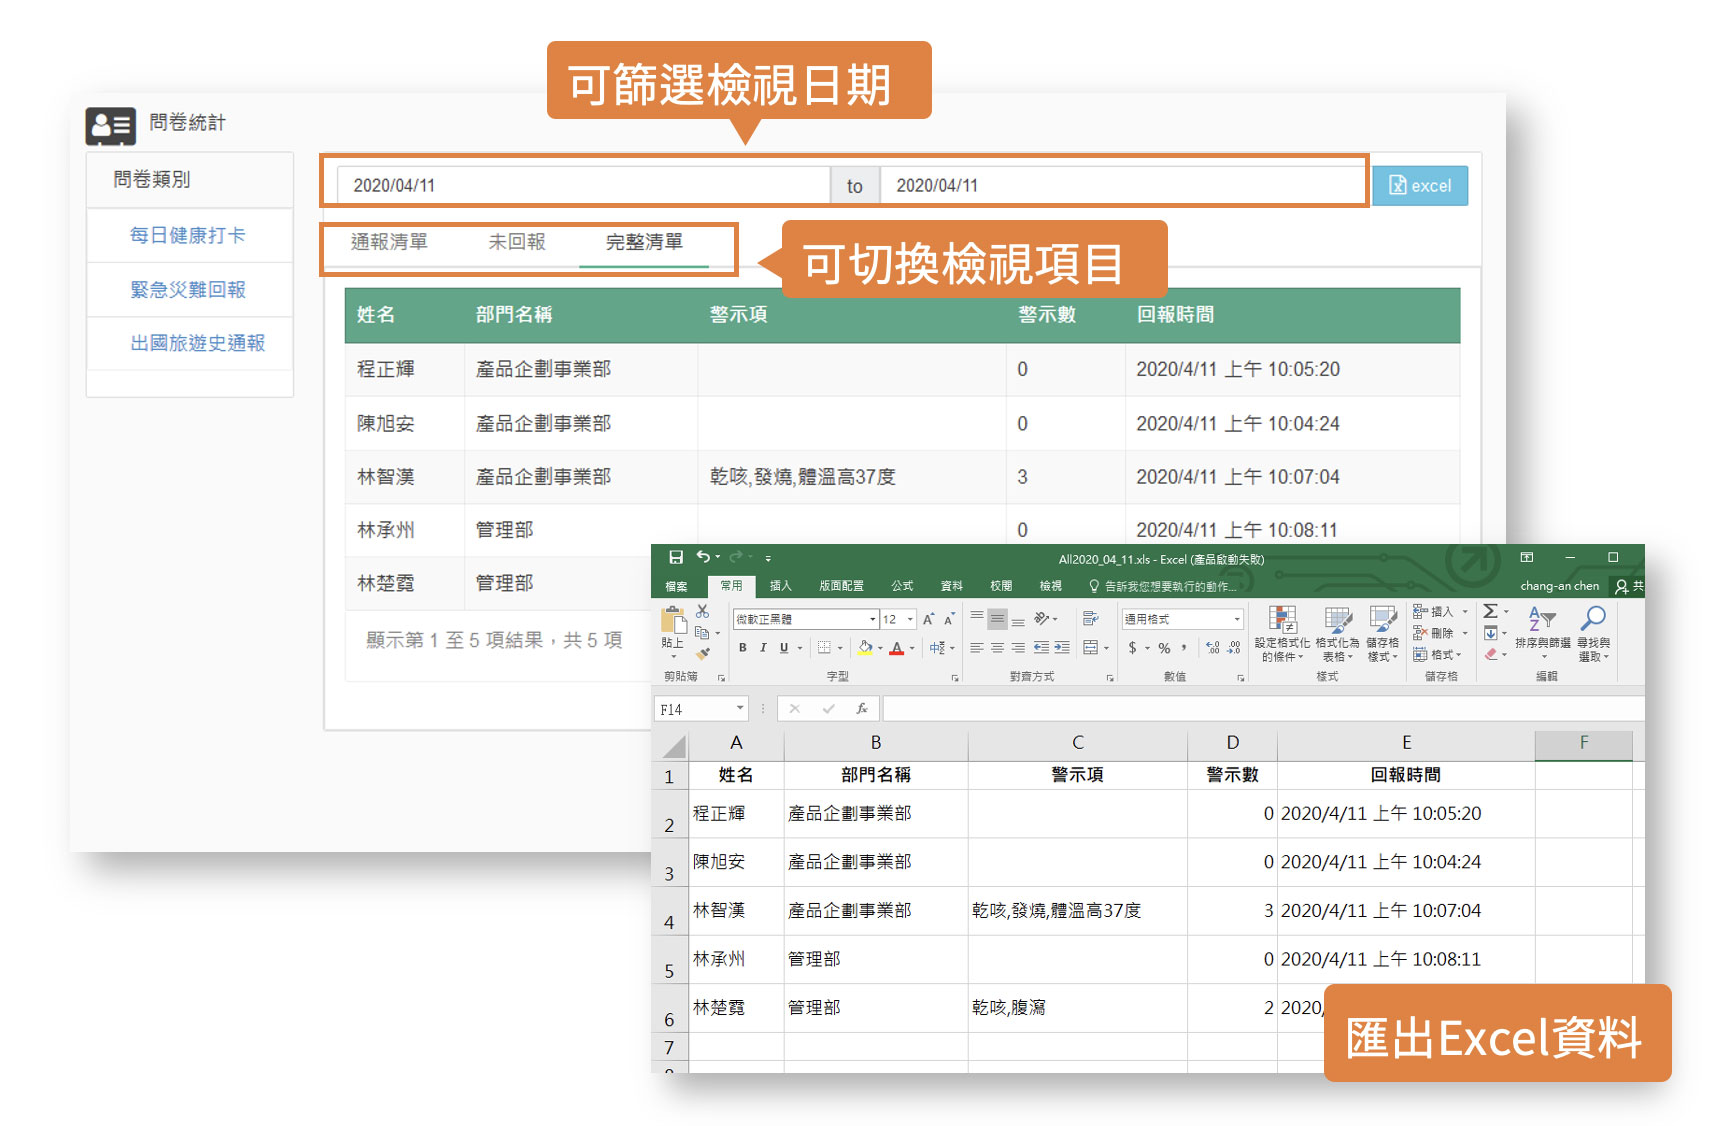Open the 每日健康打卡 link in sidebar

coord(188,236)
